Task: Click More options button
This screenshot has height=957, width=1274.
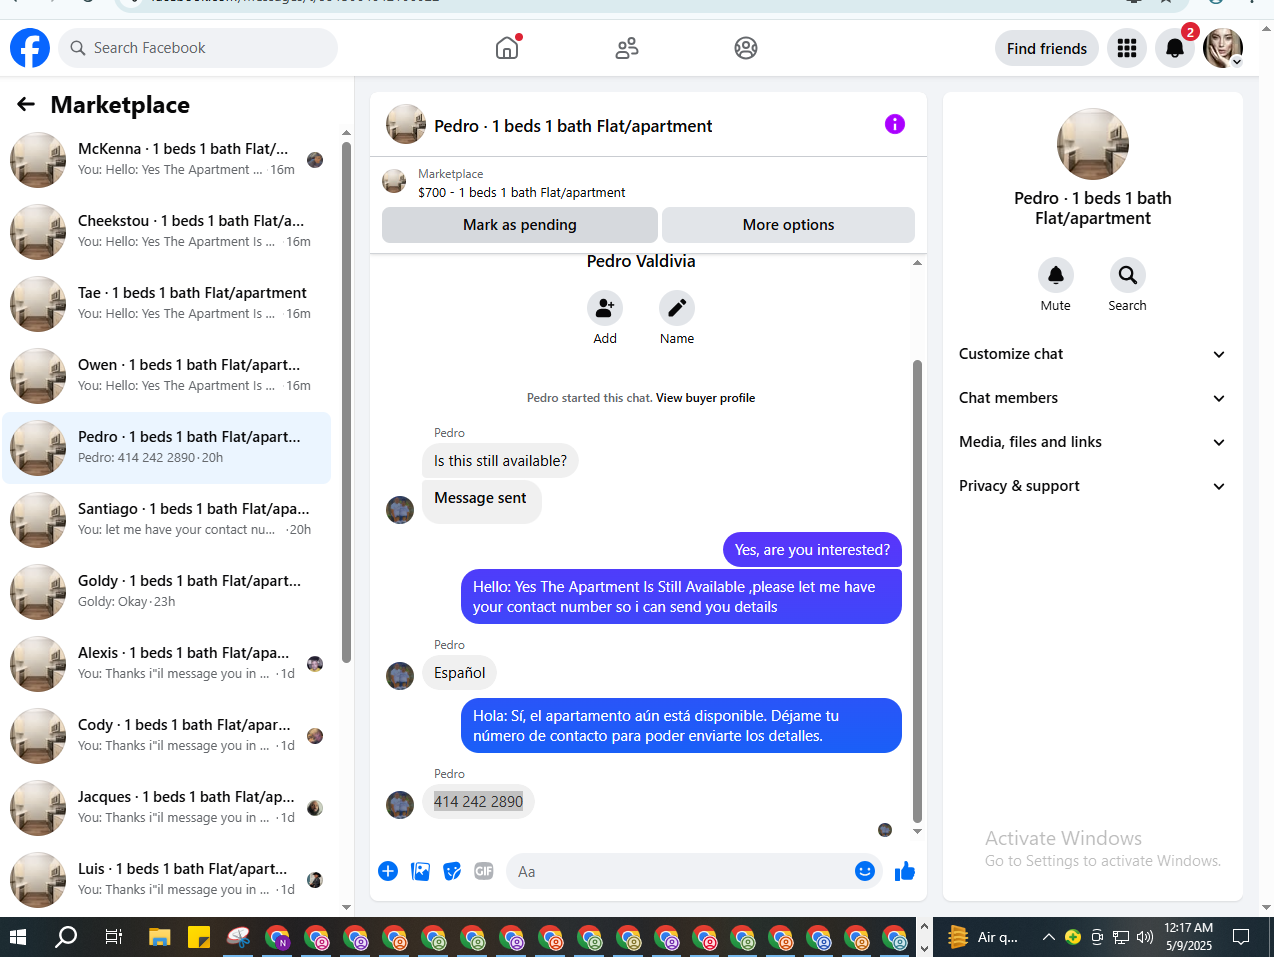Action: [788, 225]
